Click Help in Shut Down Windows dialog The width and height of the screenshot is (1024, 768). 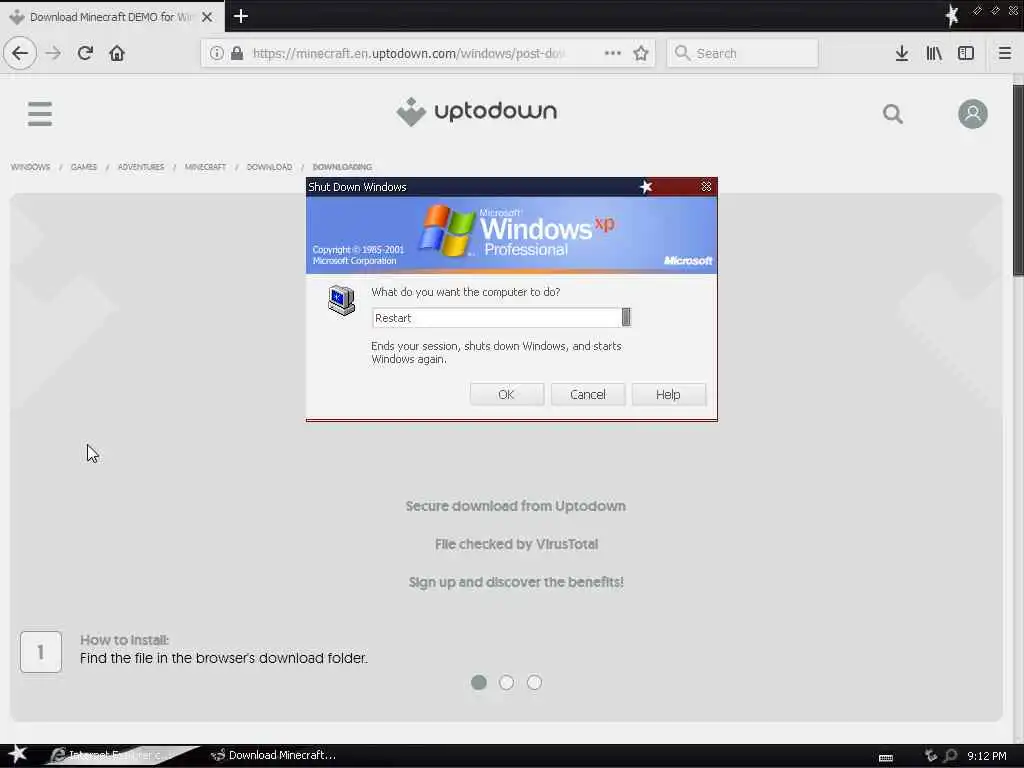click(668, 394)
